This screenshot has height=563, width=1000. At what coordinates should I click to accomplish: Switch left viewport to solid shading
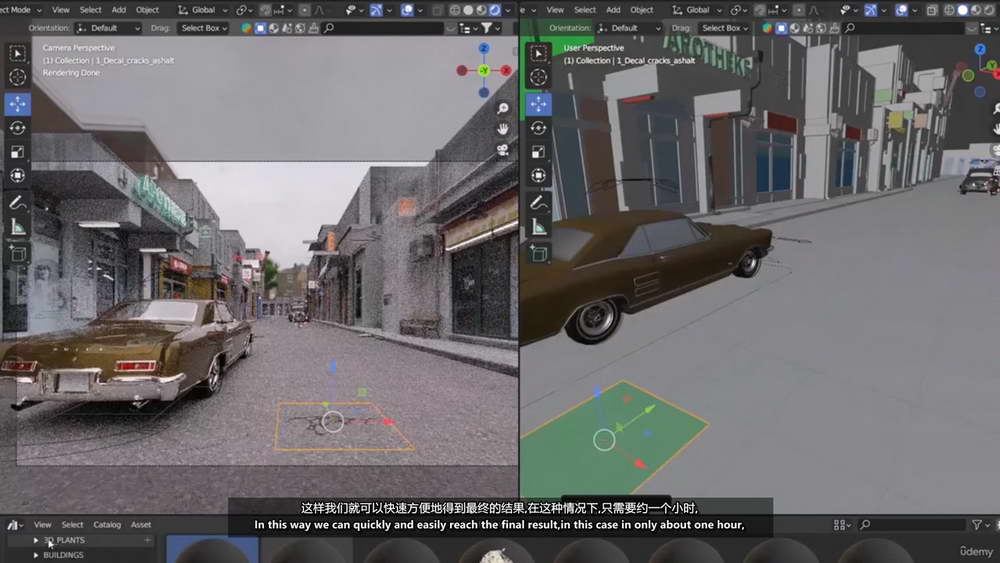tap(468, 10)
